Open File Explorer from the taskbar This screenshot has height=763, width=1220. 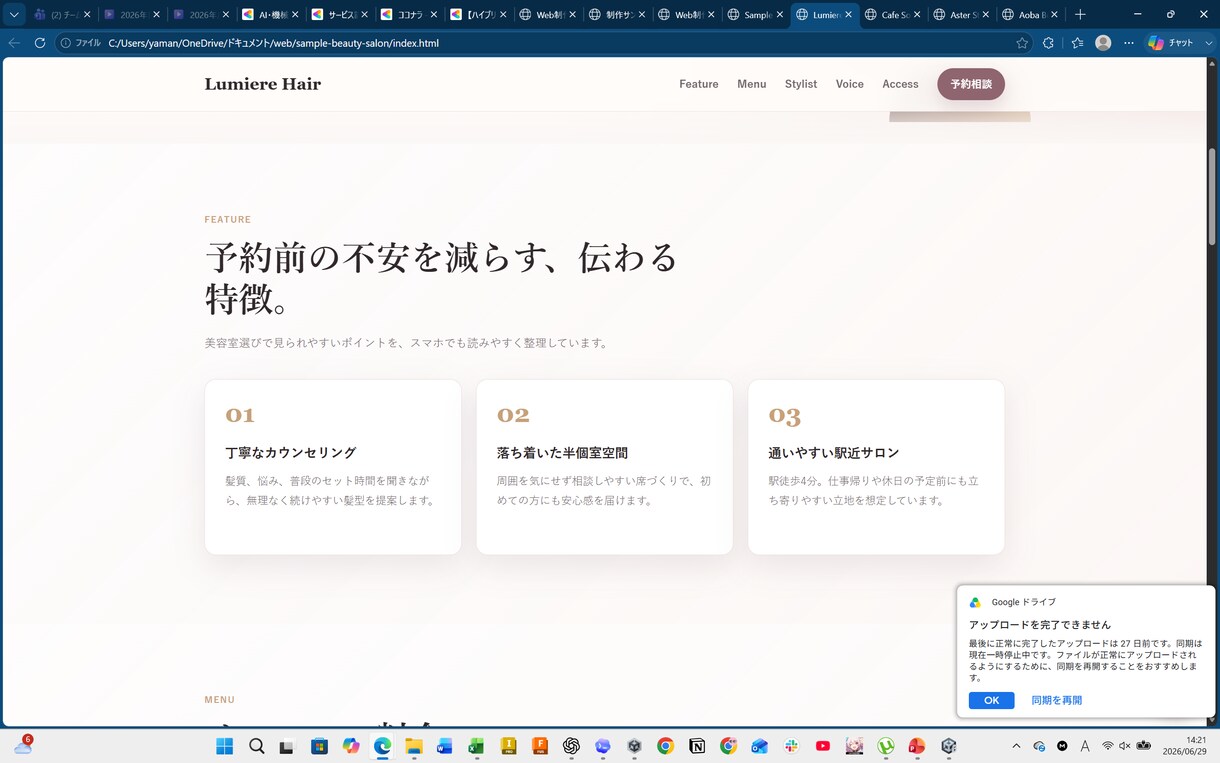point(413,746)
